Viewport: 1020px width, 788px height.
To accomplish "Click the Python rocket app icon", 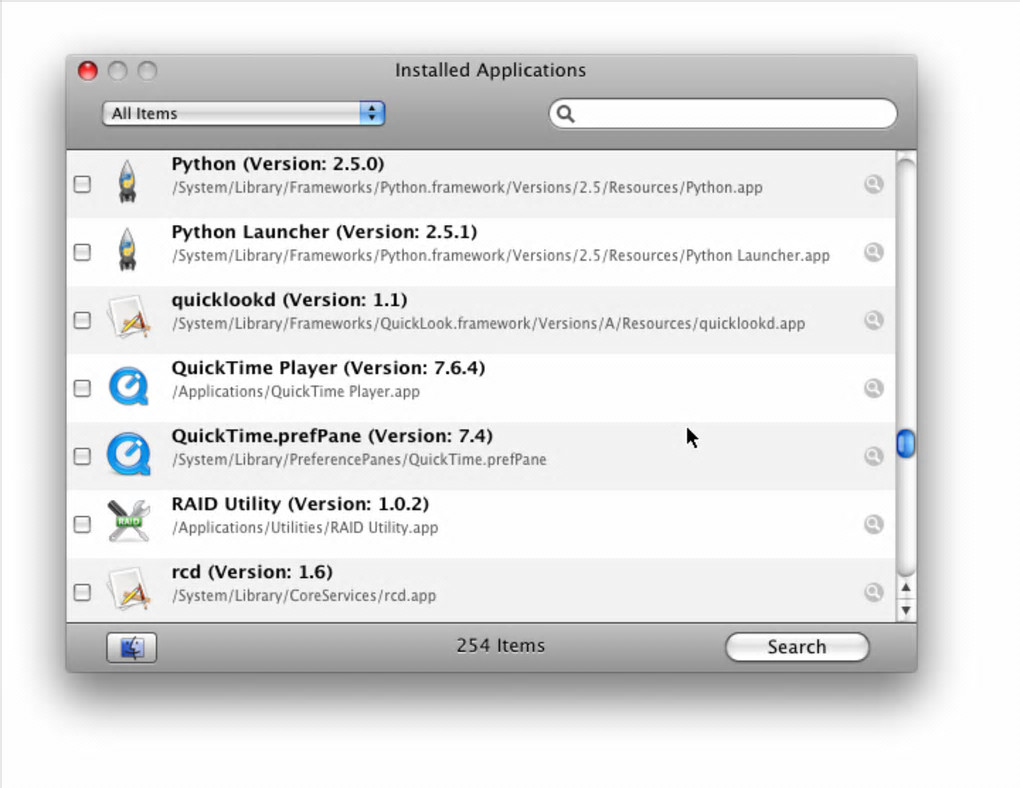I will [x=128, y=182].
